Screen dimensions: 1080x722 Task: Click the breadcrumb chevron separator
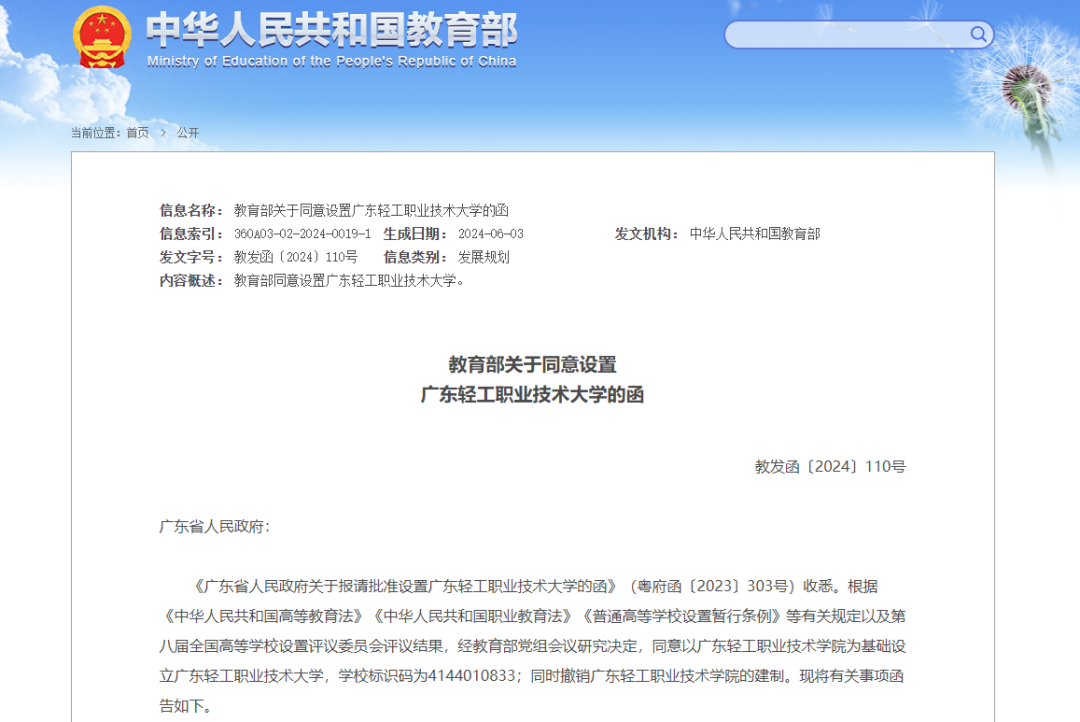(x=163, y=132)
